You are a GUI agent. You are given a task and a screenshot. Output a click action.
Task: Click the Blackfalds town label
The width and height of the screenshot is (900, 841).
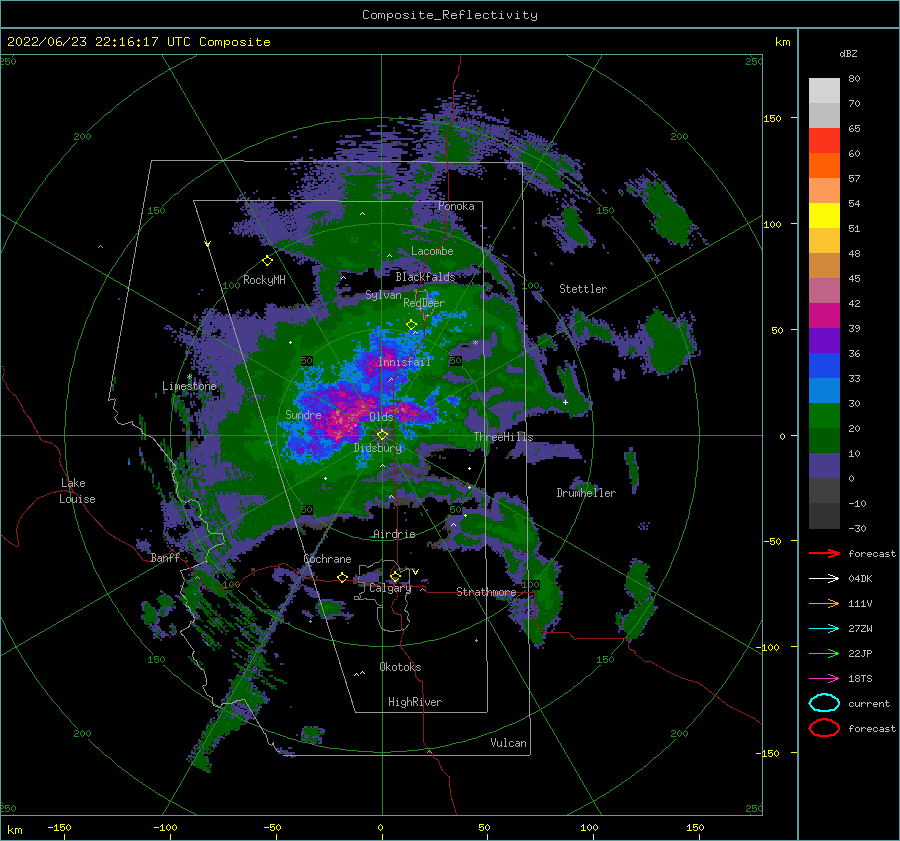[x=425, y=277]
